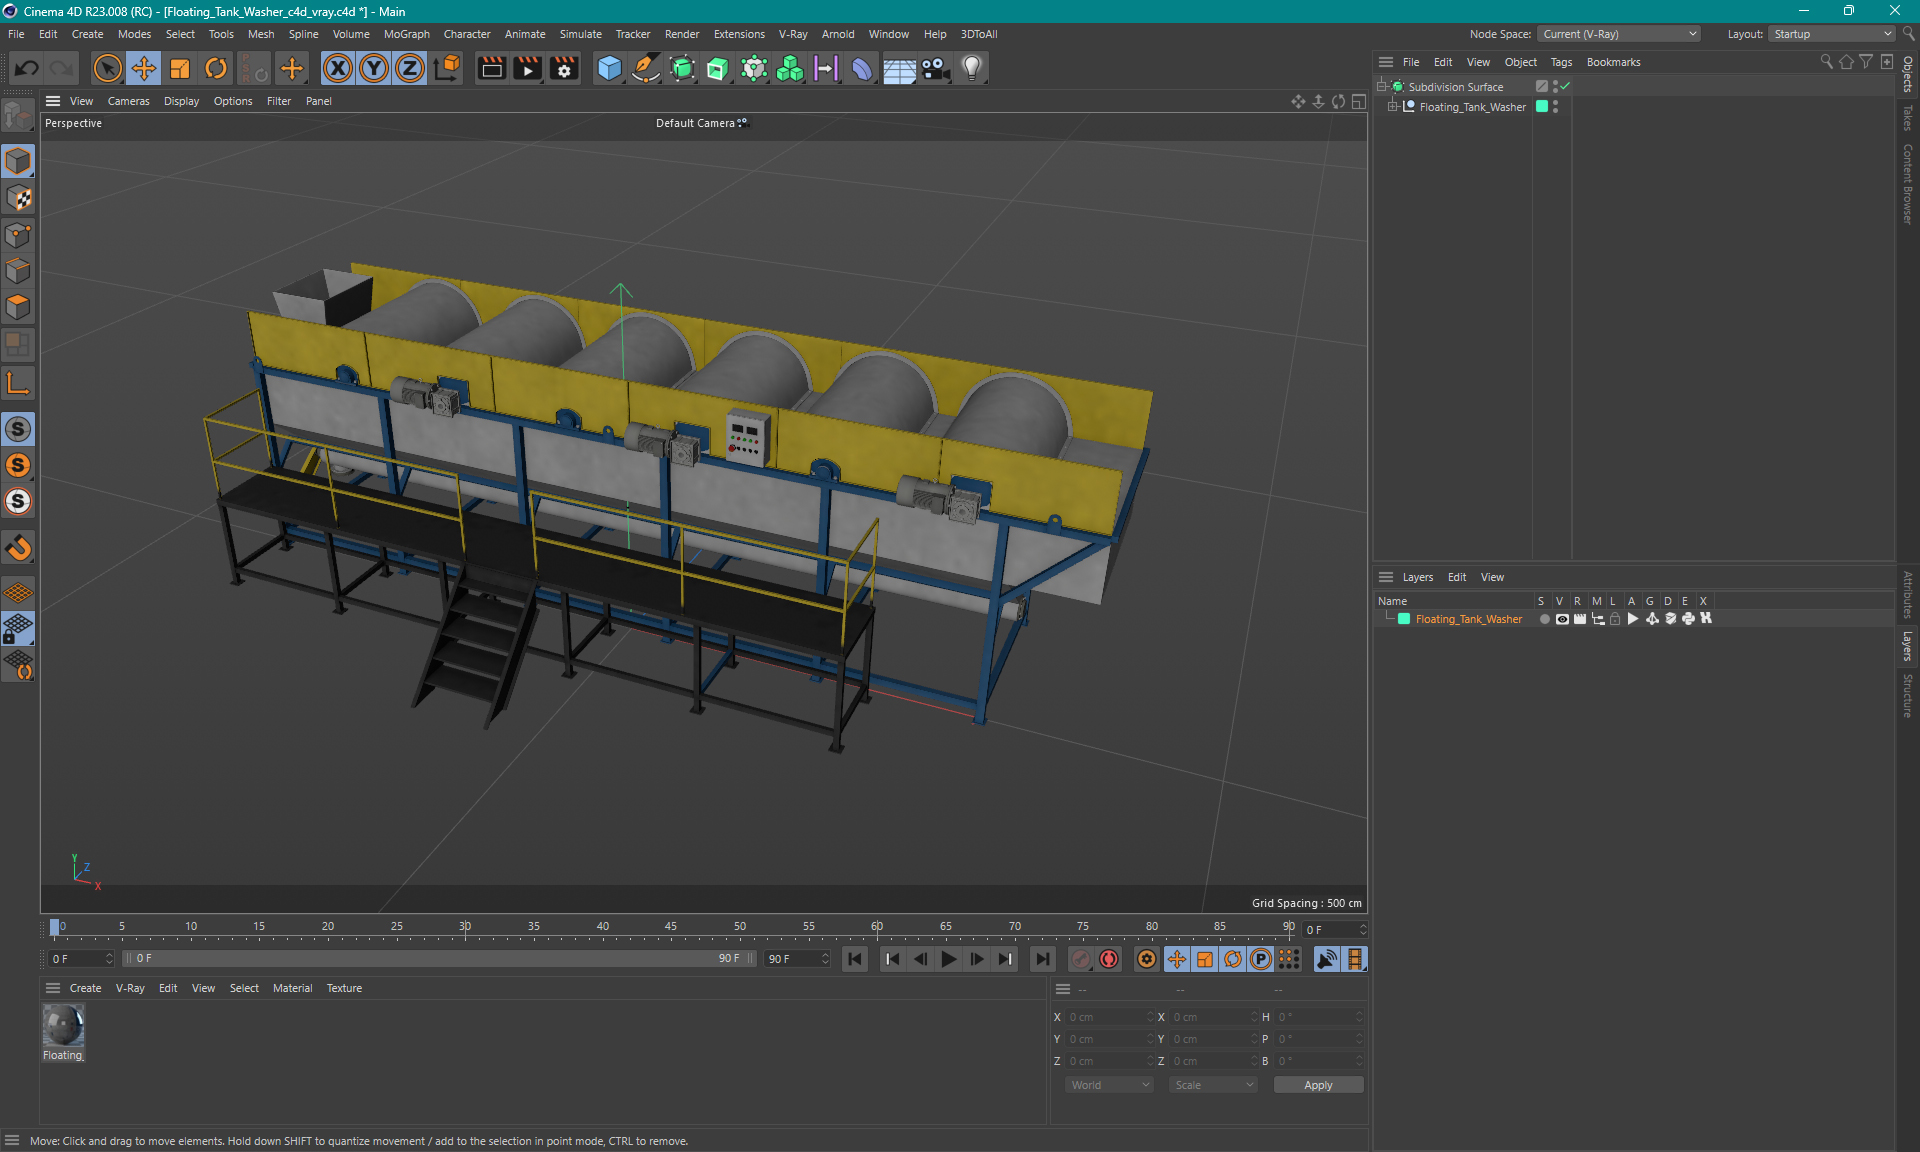Enable Record Active Objects button
Screen dimensions: 1920x1152
coord(1081,959)
